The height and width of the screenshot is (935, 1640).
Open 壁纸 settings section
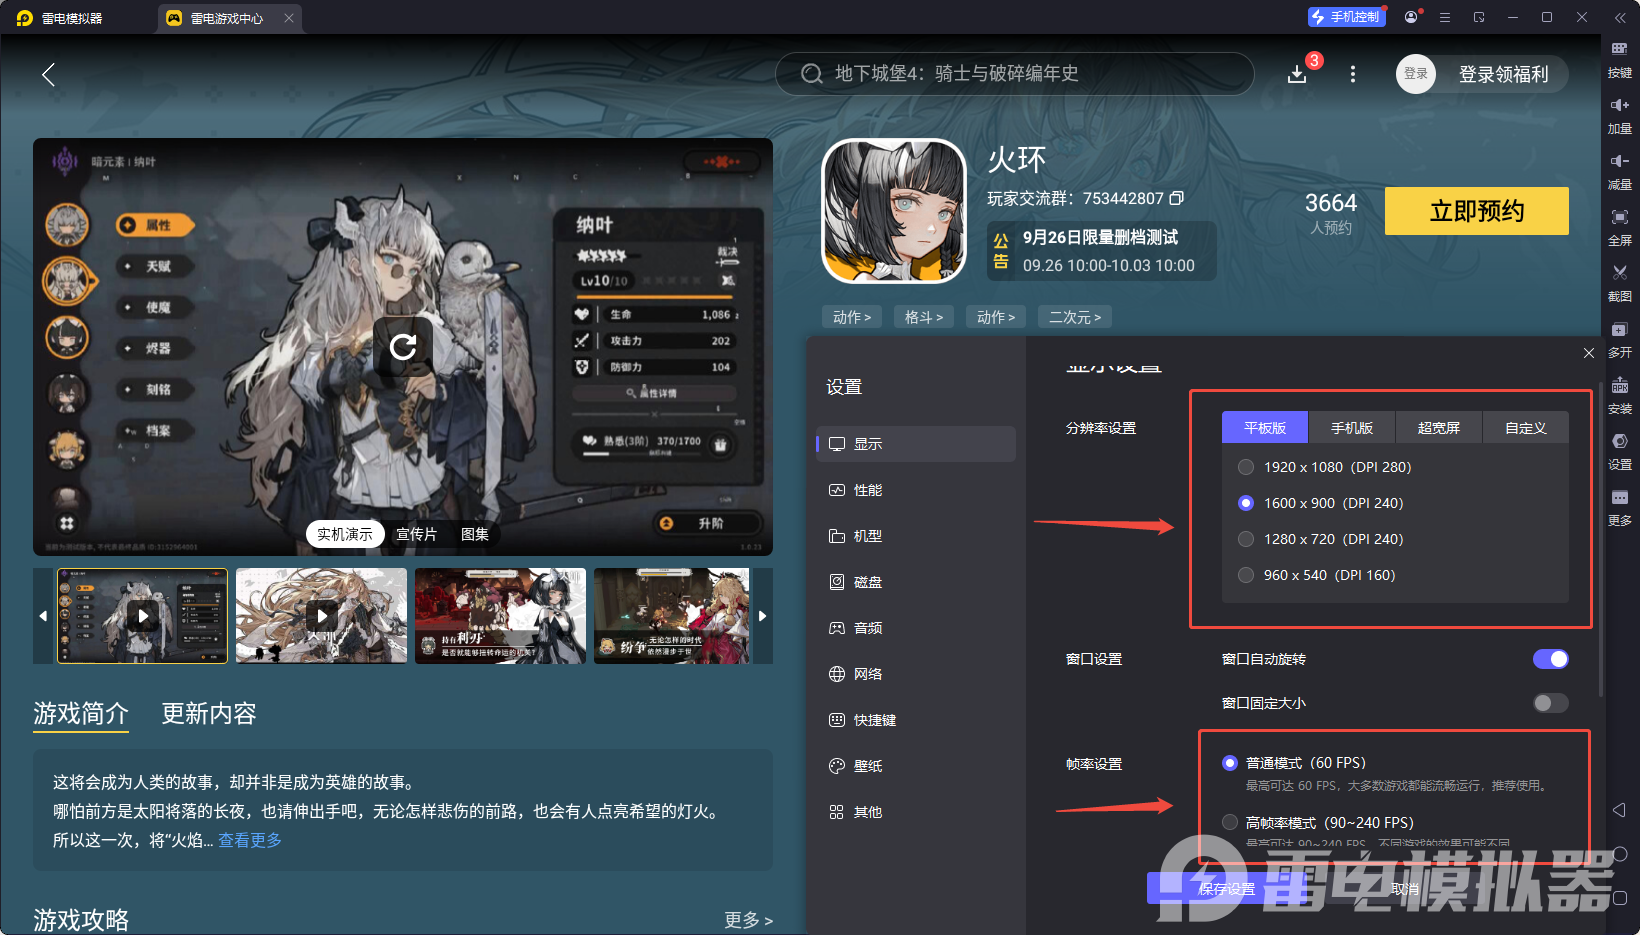[x=916, y=766]
